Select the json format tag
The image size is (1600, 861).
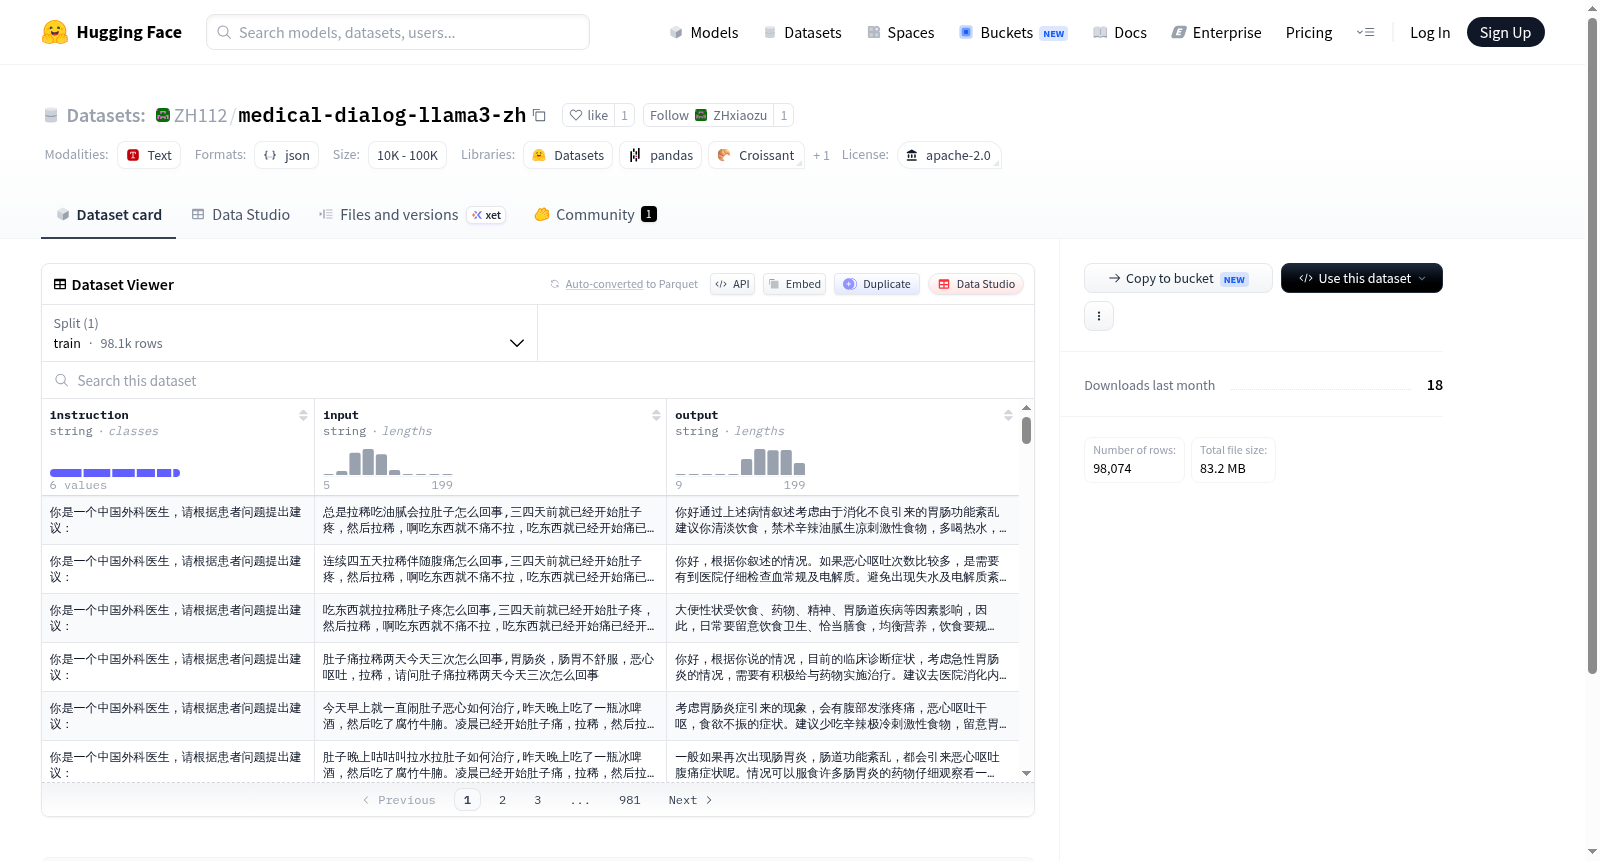pos(286,155)
